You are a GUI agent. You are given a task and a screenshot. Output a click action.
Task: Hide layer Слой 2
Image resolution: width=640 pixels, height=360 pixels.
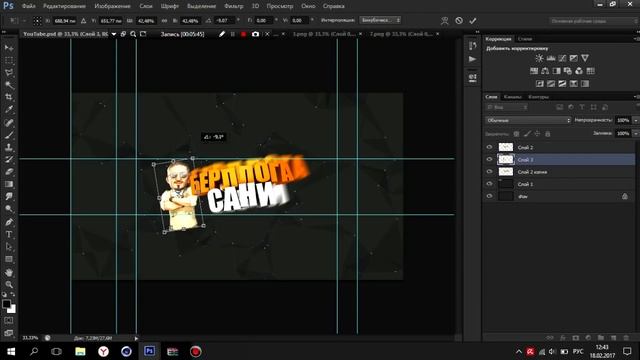click(x=489, y=147)
